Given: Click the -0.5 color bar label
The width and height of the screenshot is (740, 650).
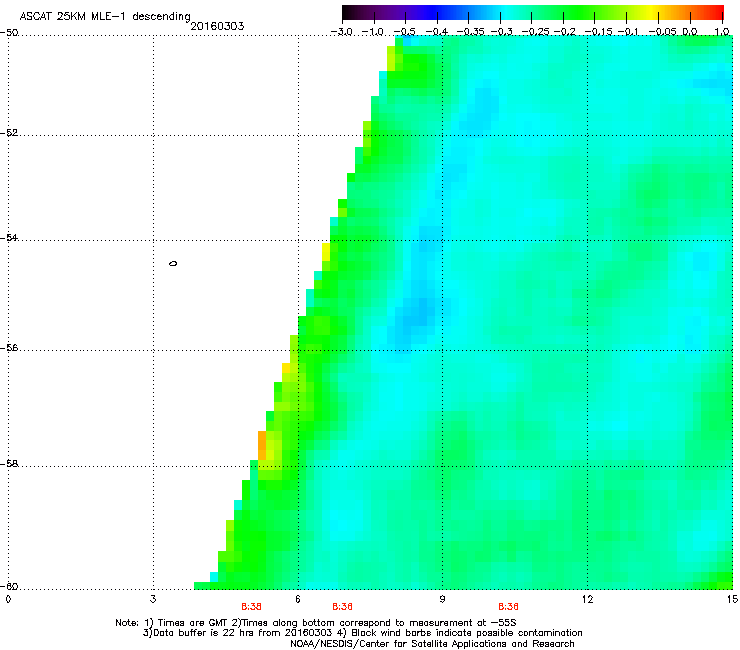Looking at the screenshot, I should 405,32.
